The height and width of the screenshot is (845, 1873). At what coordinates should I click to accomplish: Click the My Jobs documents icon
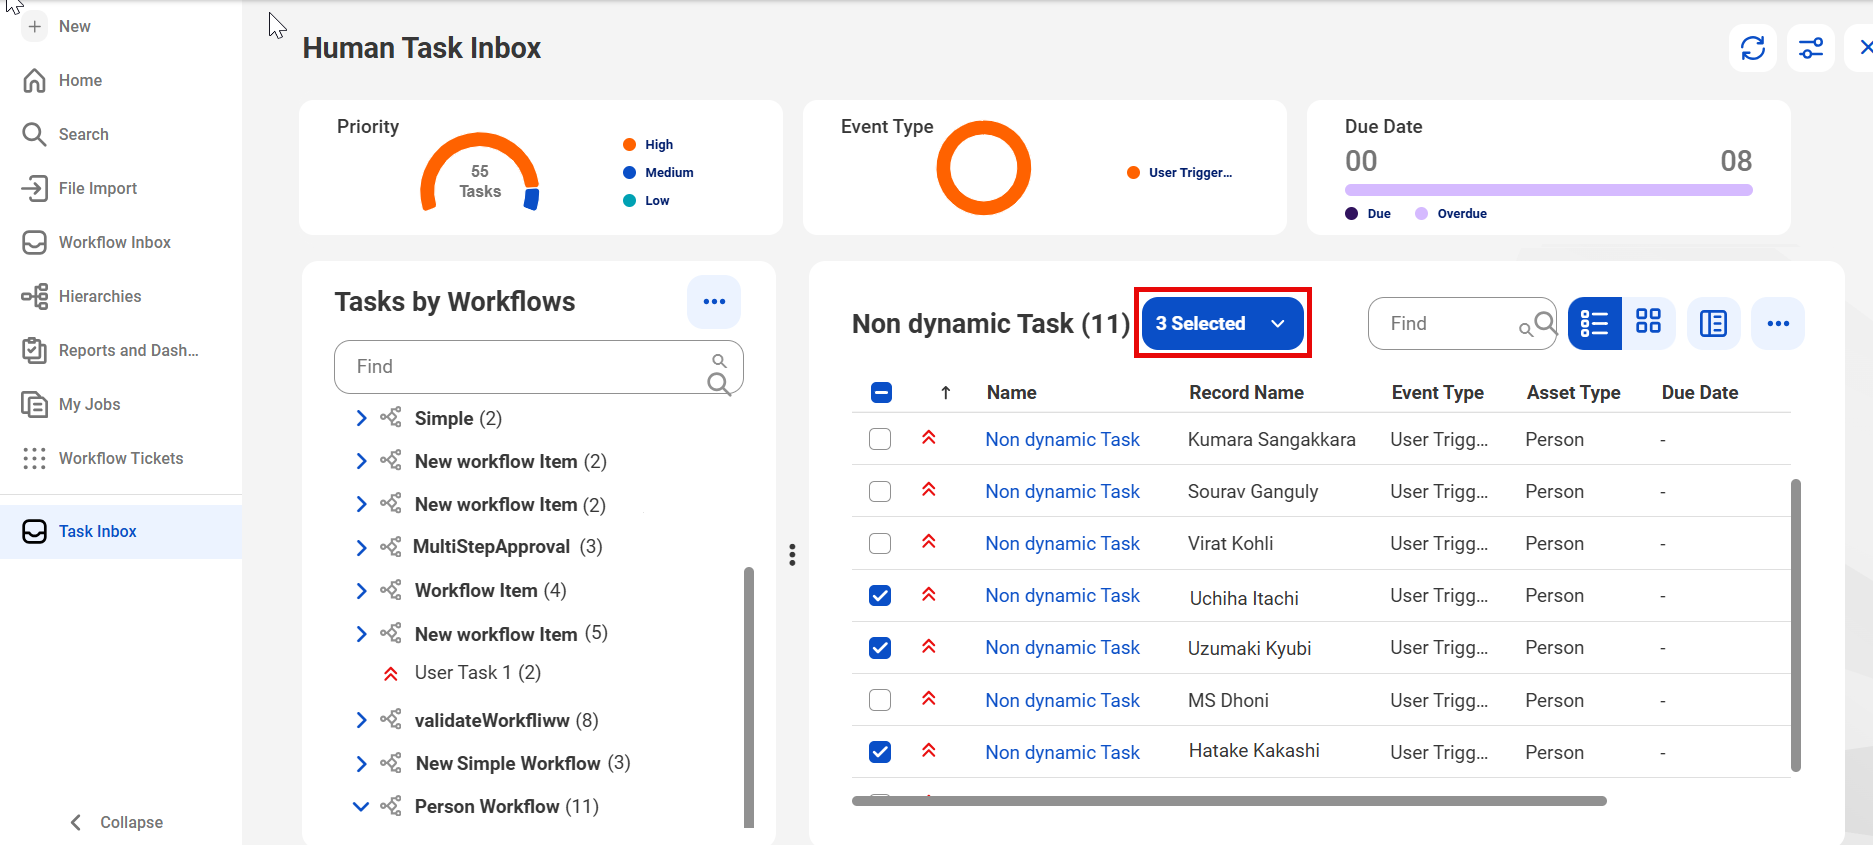click(x=35, y=404)
